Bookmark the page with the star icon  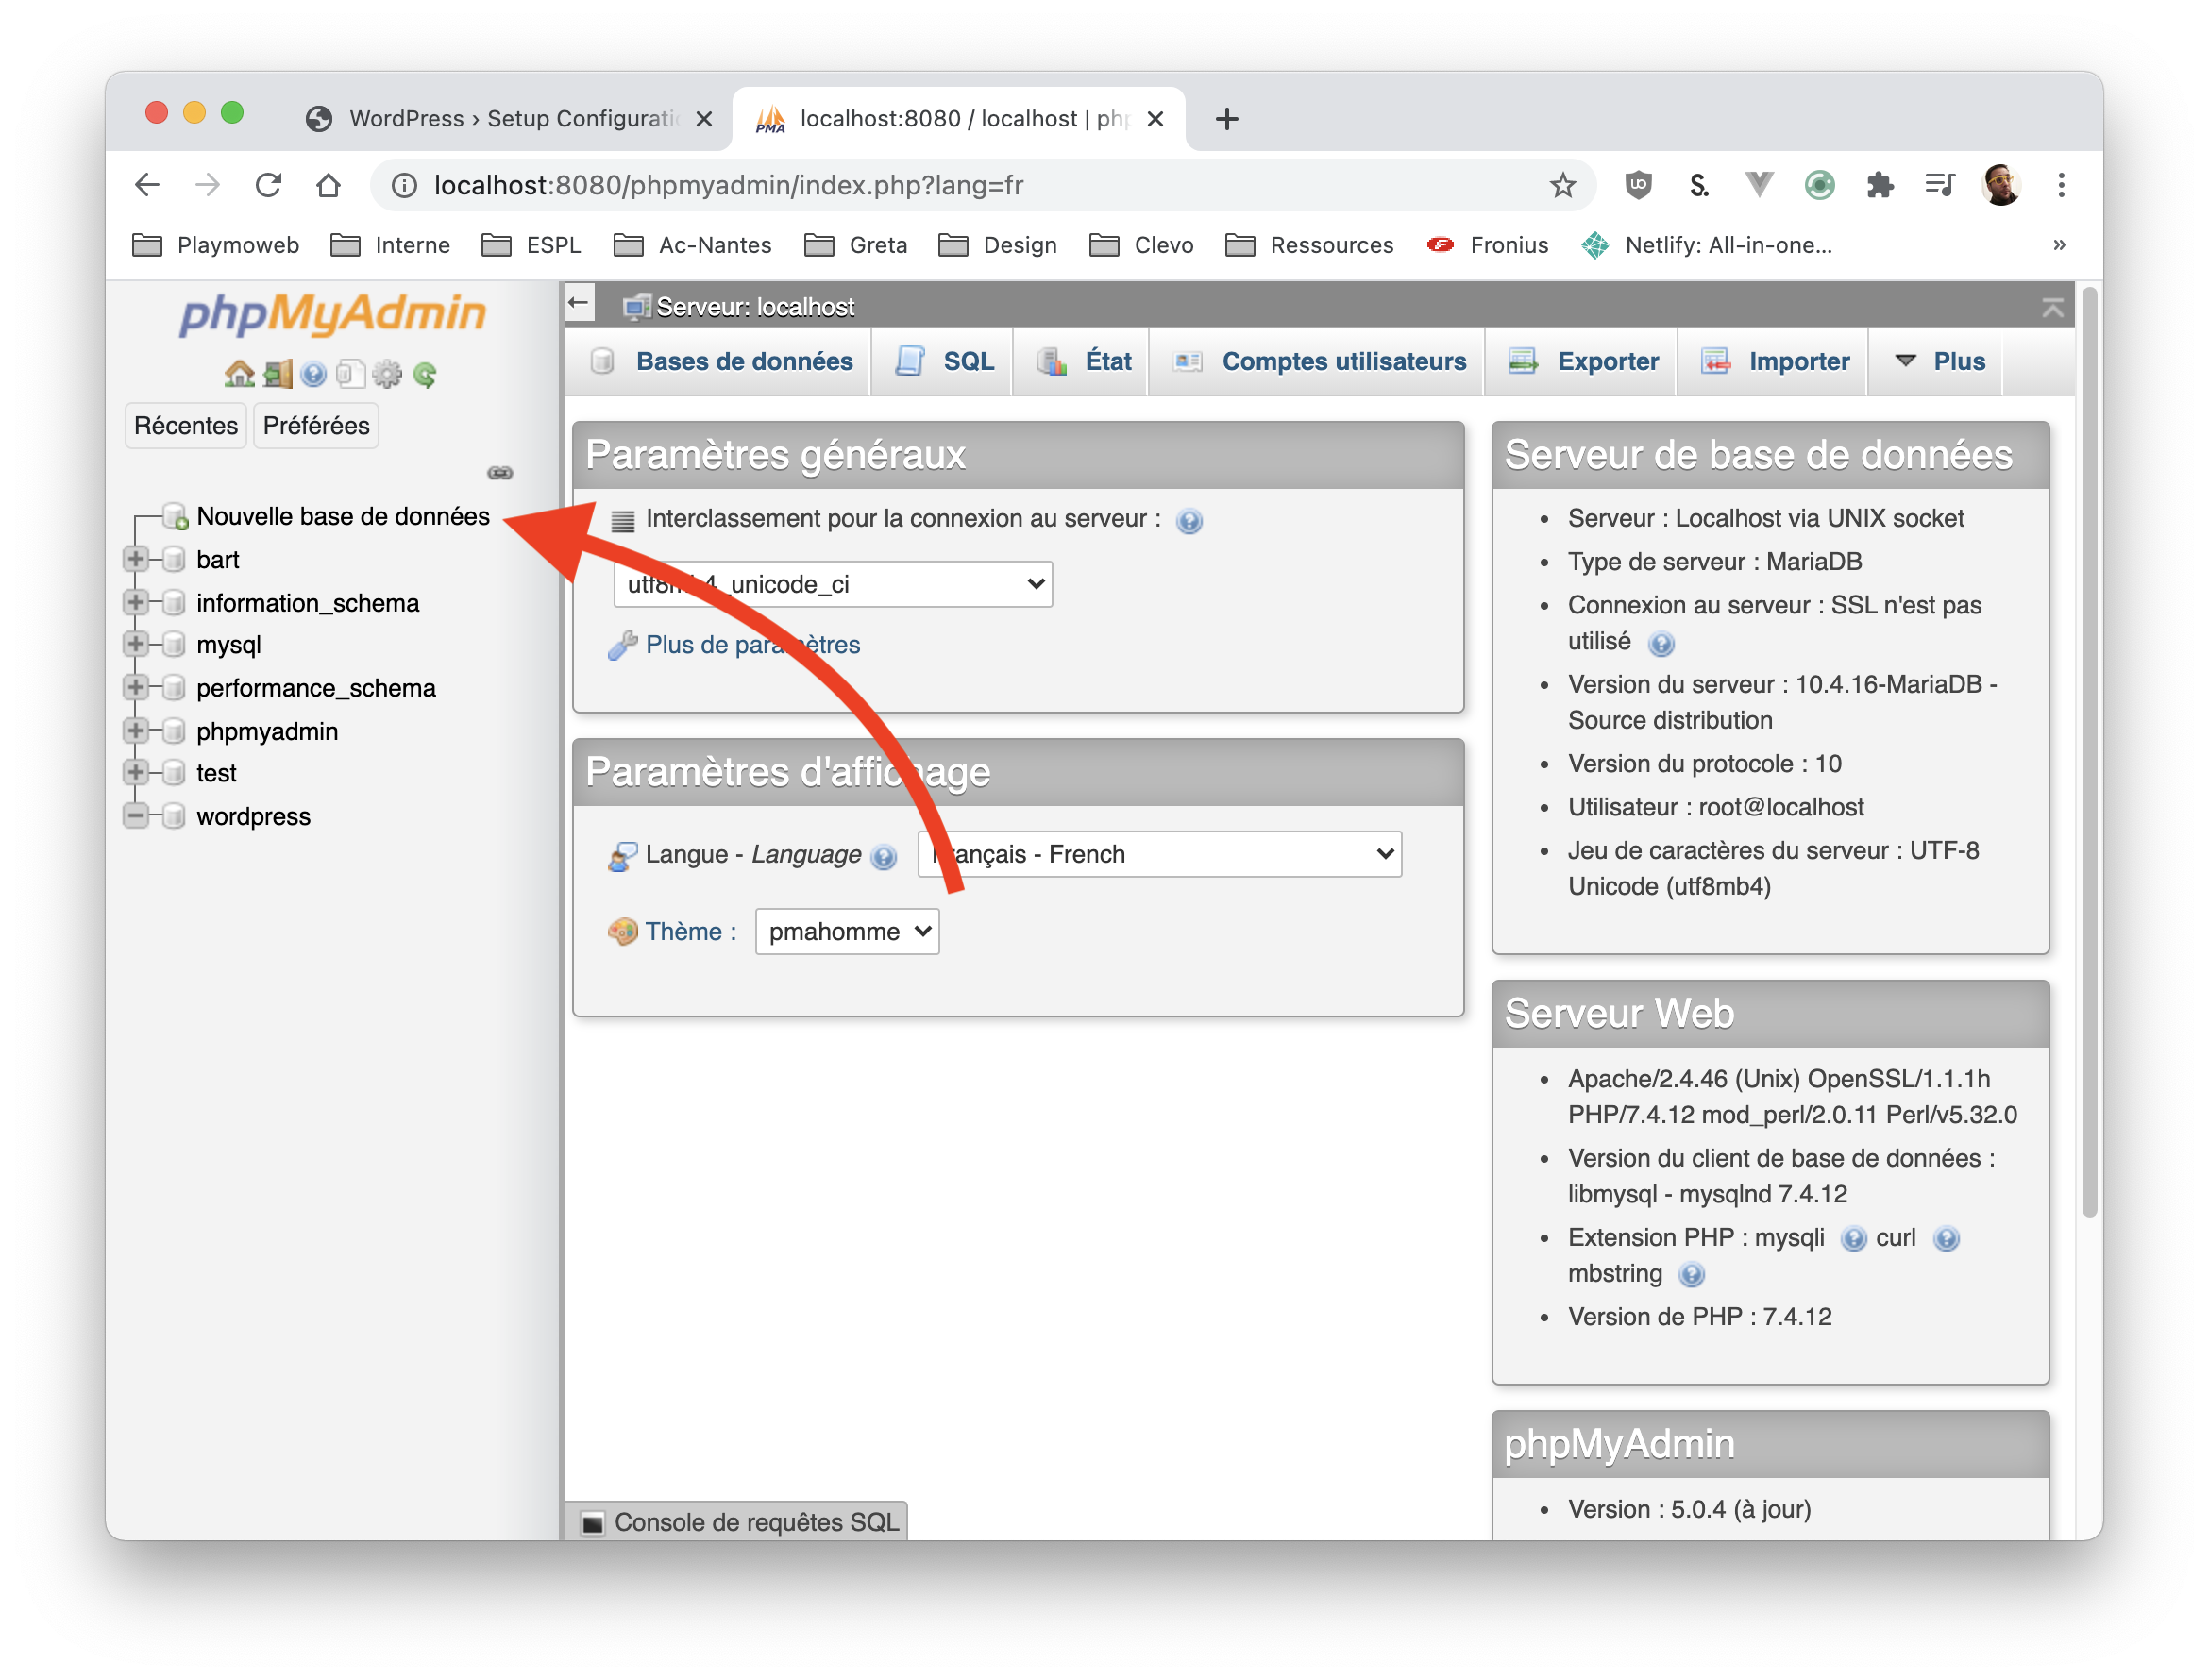[x=1561, y=185]
